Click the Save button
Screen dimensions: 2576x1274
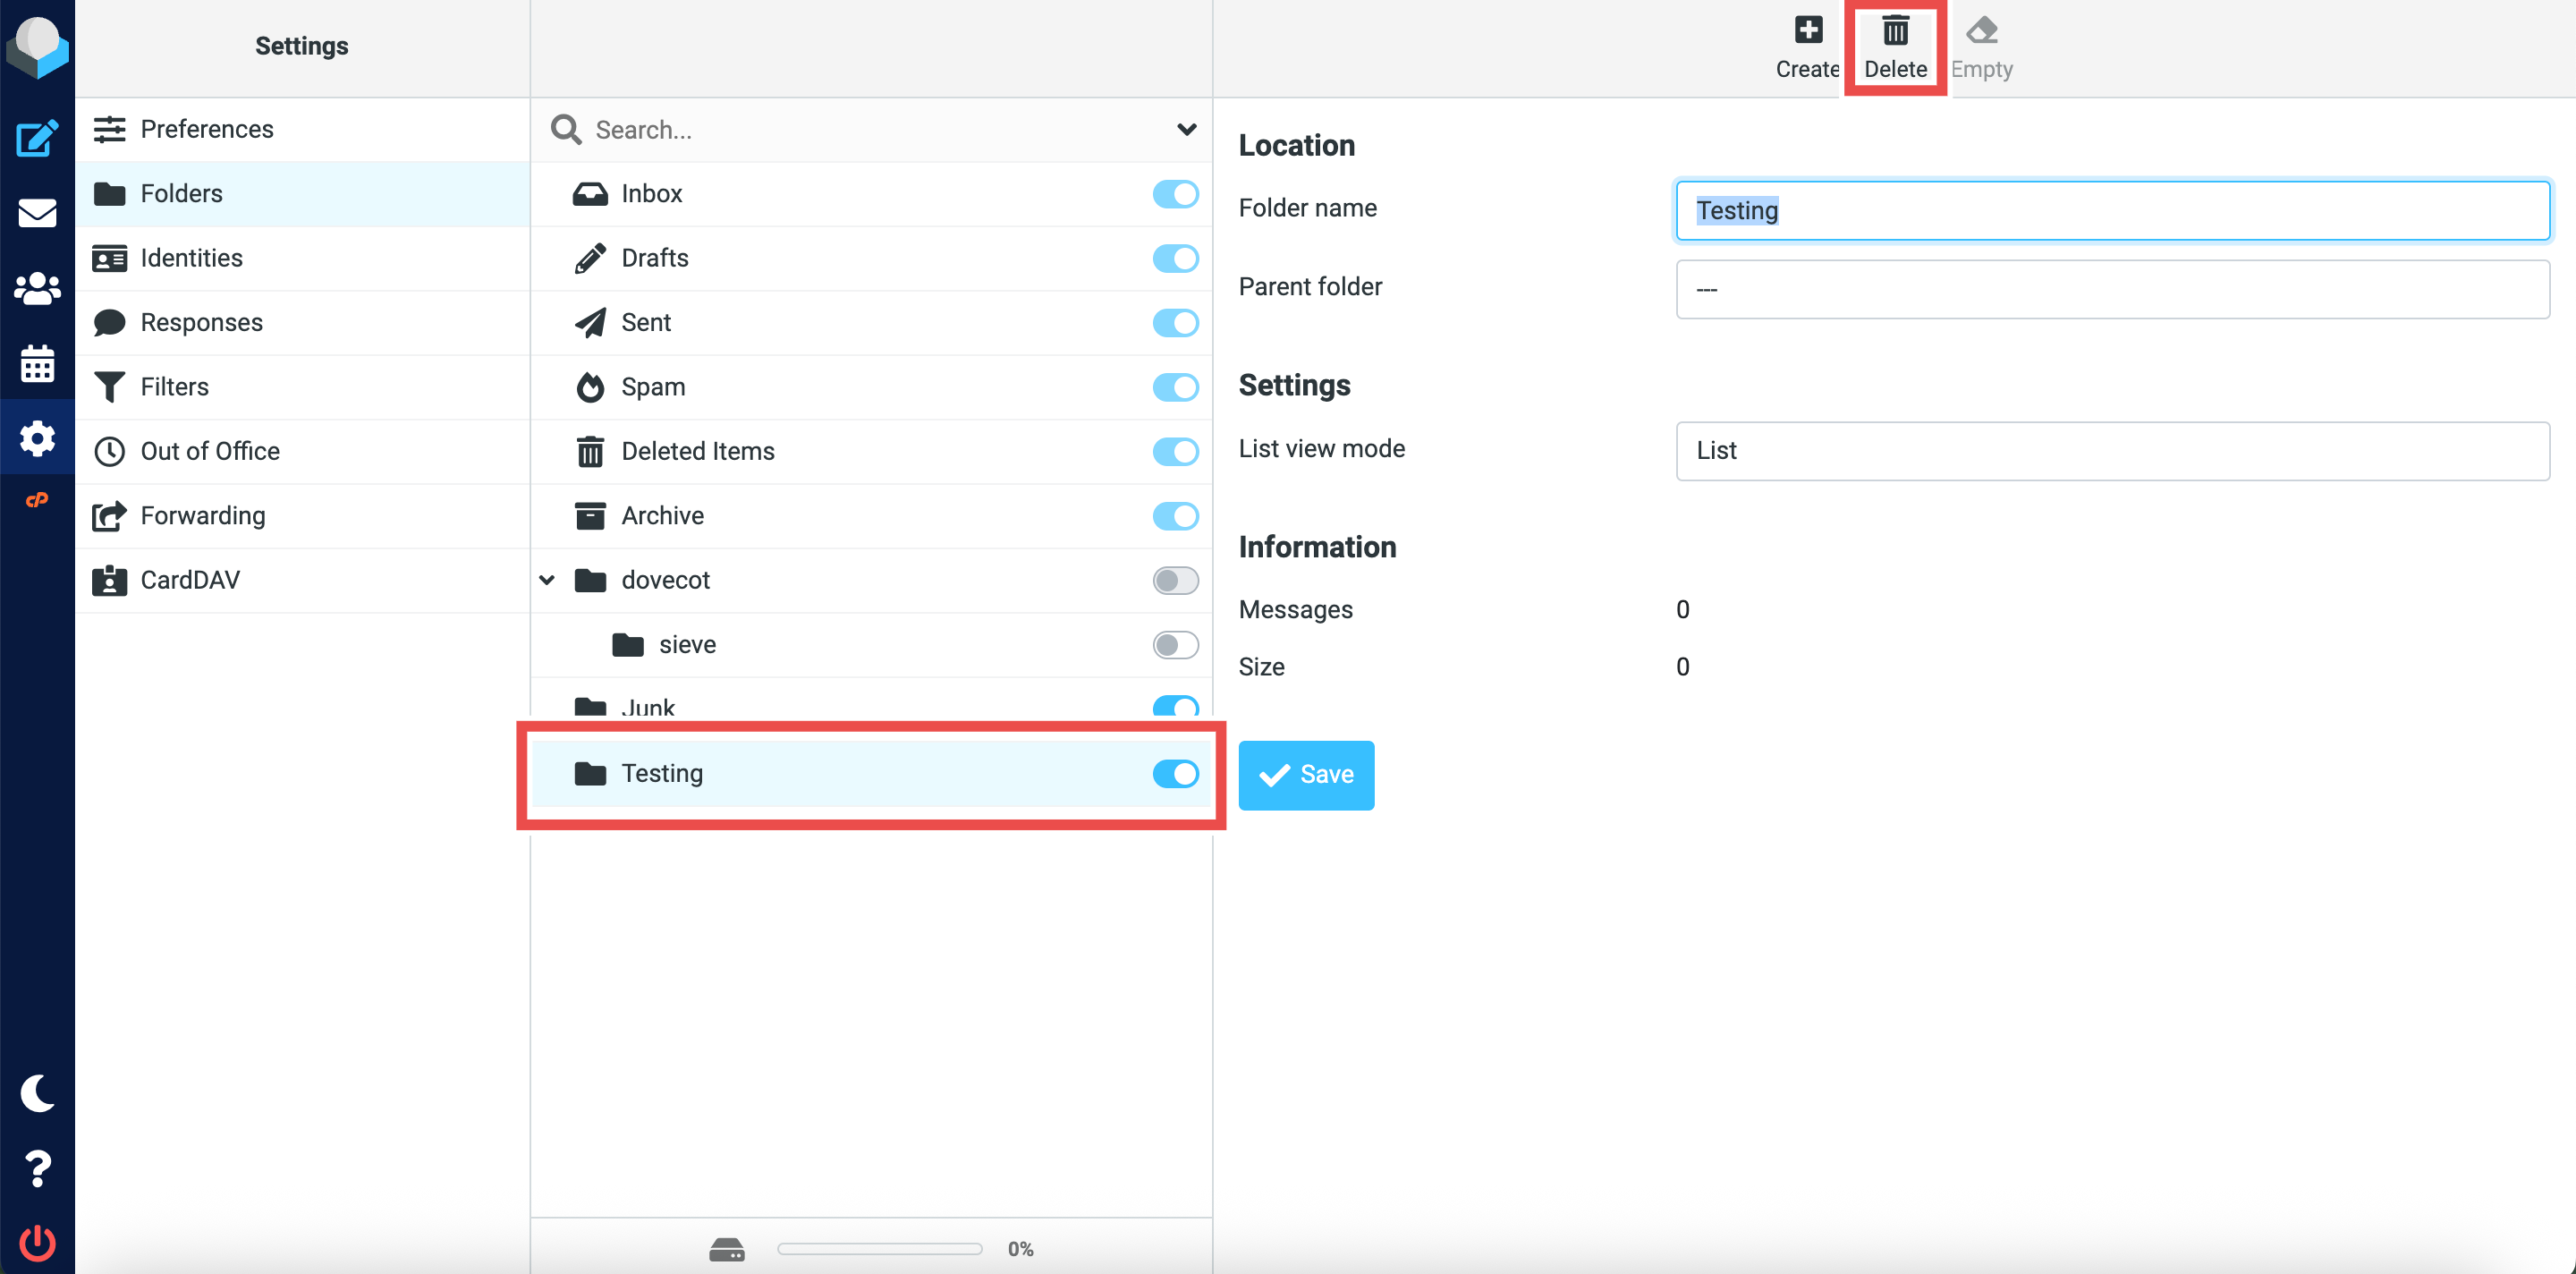(x=1305, y=775)
